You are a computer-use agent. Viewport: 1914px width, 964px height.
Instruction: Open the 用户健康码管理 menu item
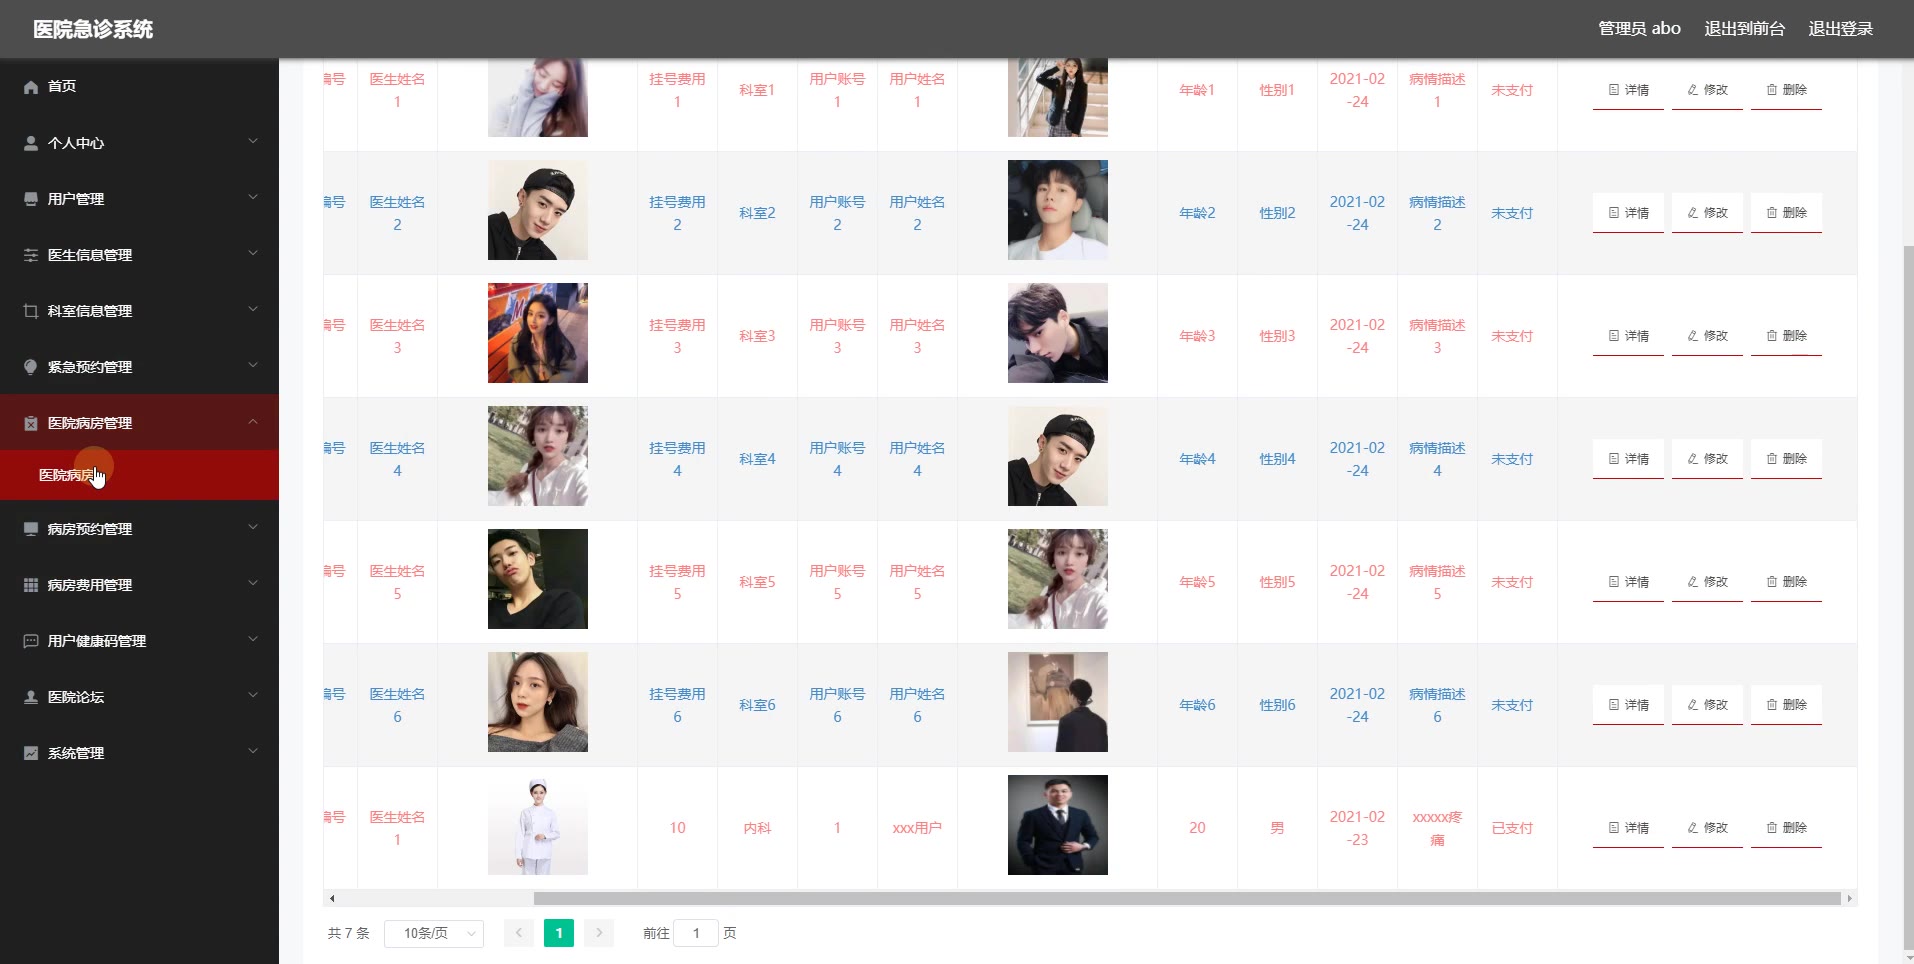coord(140,641)
